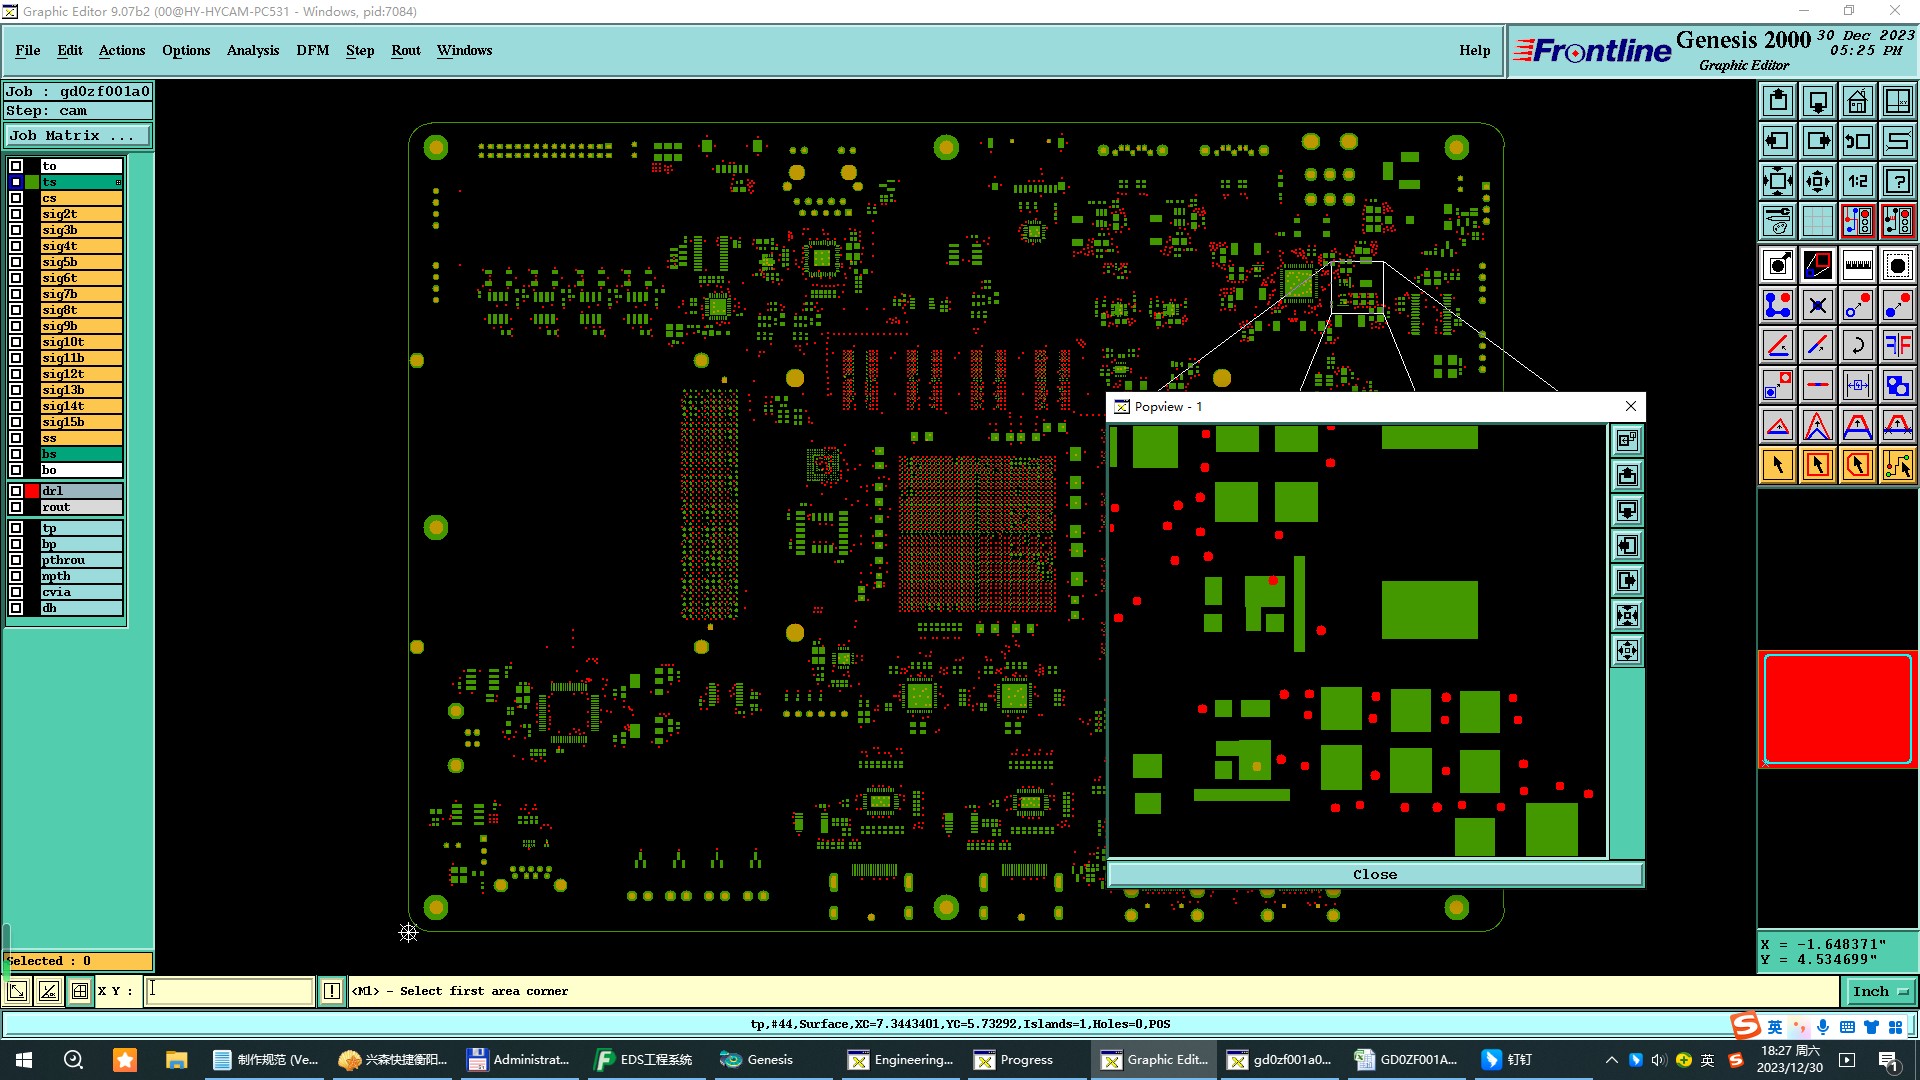Open the Options menu
Screen dimensions: 1920x1080
pos(186,50)
